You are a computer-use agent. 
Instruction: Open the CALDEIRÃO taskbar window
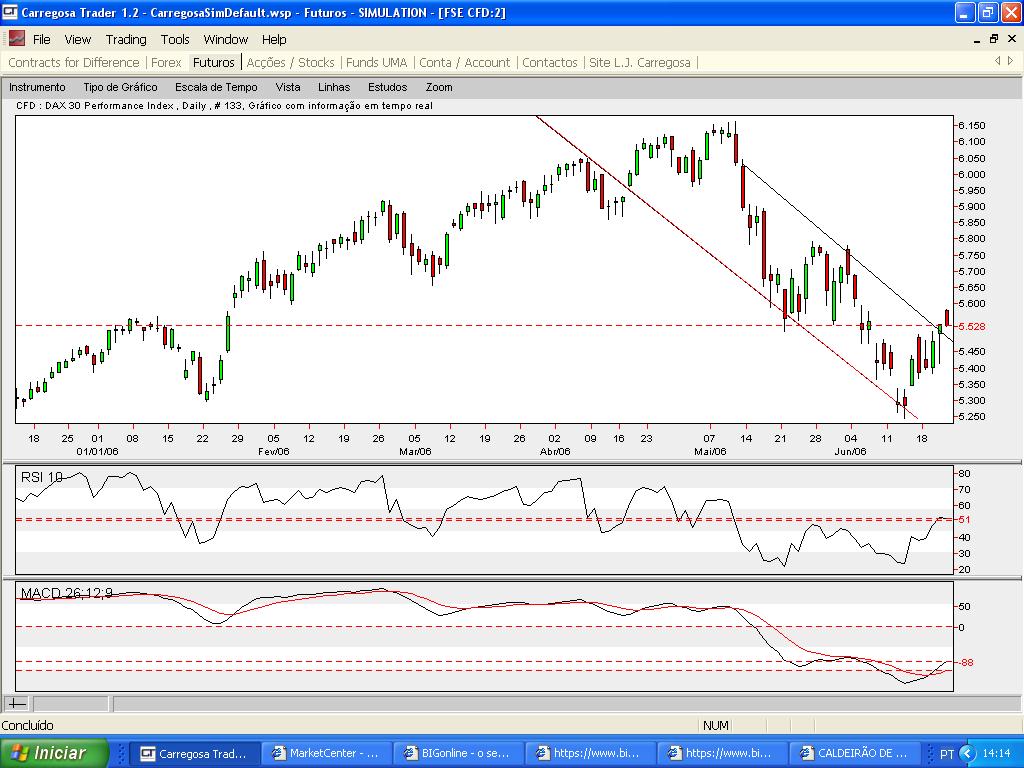point(858,753)
